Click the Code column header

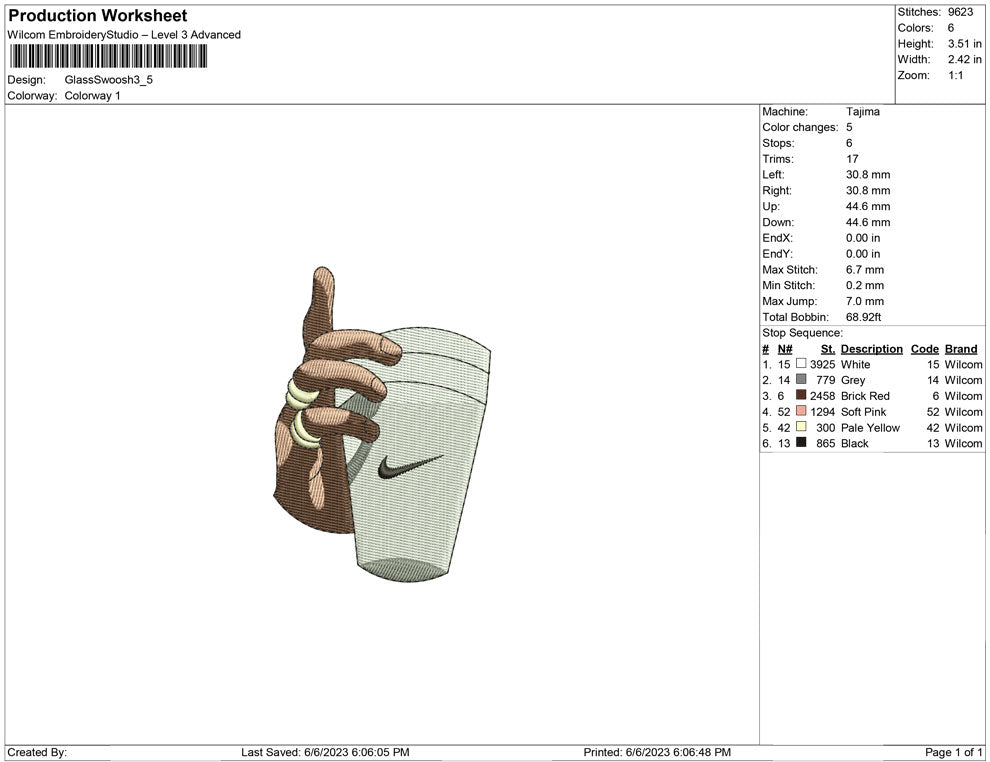924,348
